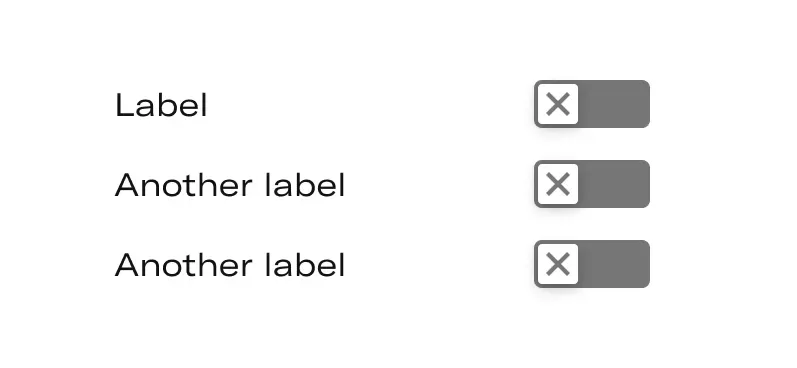Click the last row's "Another label" text
The image size is (797, 368).
[x=230, y=264]
